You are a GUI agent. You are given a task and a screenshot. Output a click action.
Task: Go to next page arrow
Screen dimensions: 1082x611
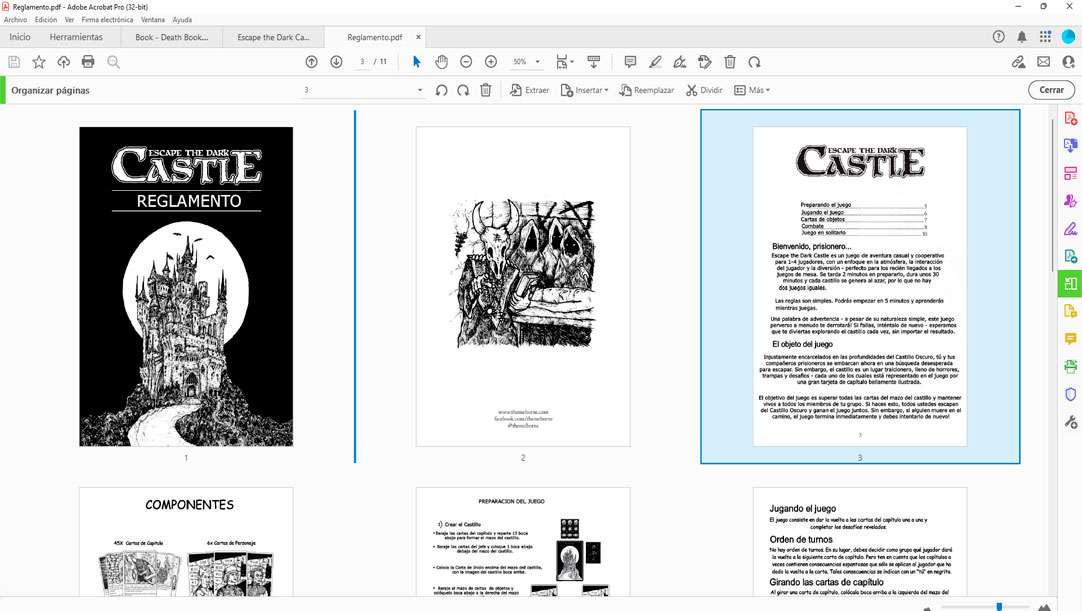(x=336, y=62)
